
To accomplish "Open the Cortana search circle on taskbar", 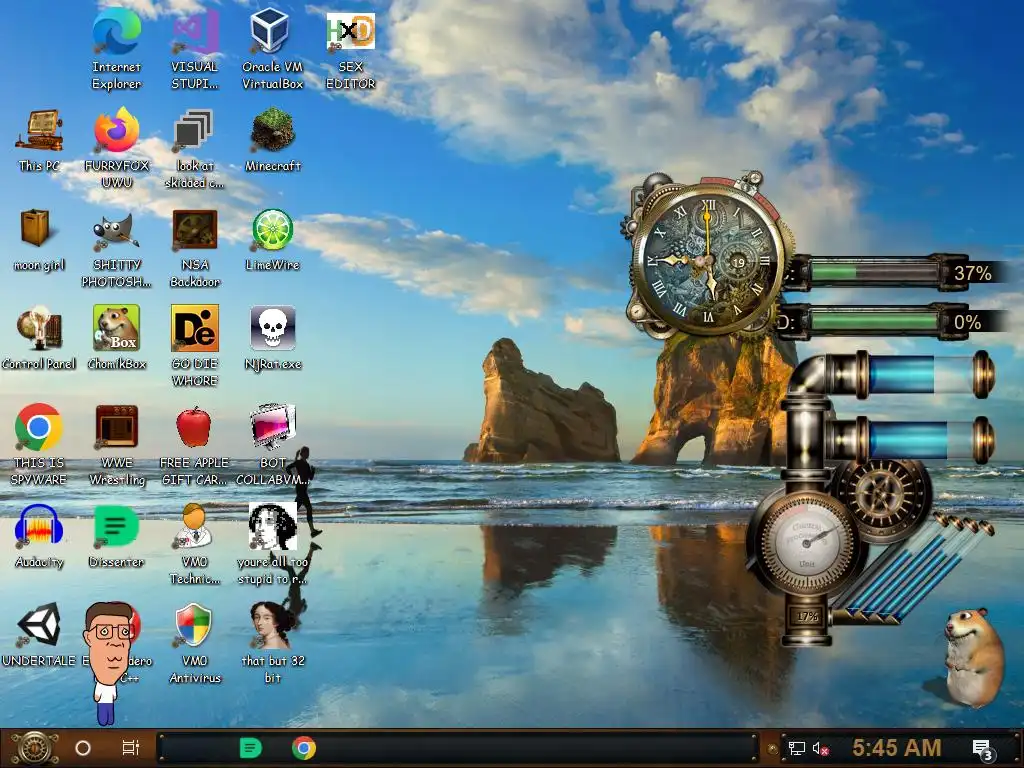I will pos(83,748).
